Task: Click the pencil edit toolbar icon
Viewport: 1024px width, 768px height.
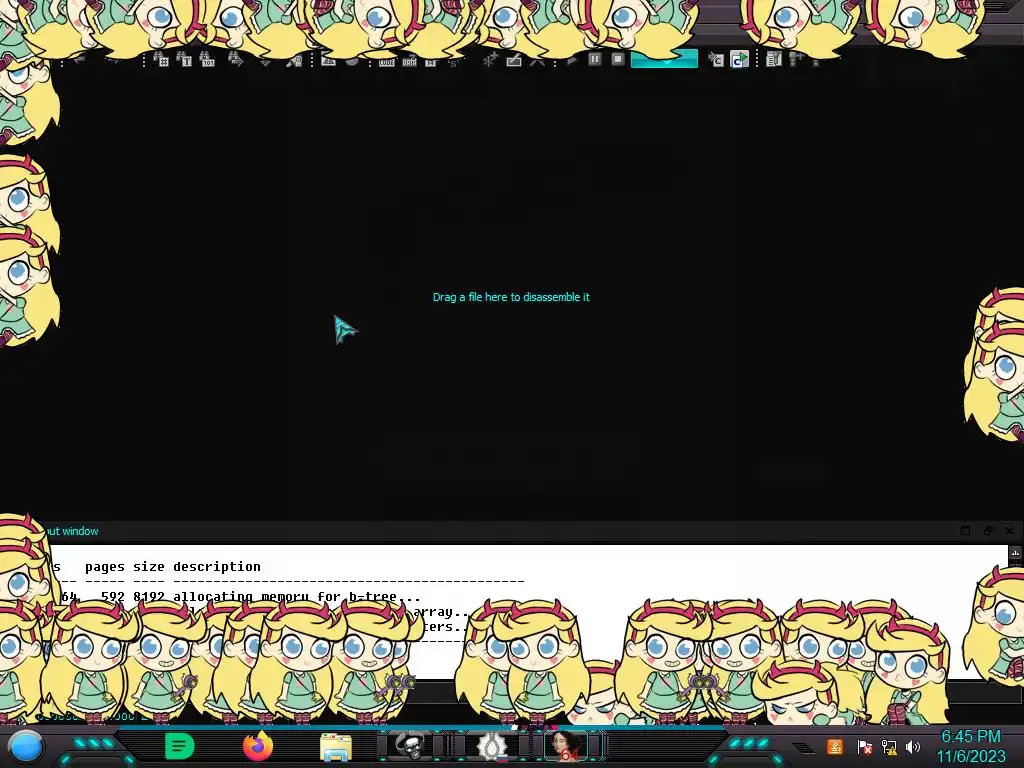Action: click(514, 61)
